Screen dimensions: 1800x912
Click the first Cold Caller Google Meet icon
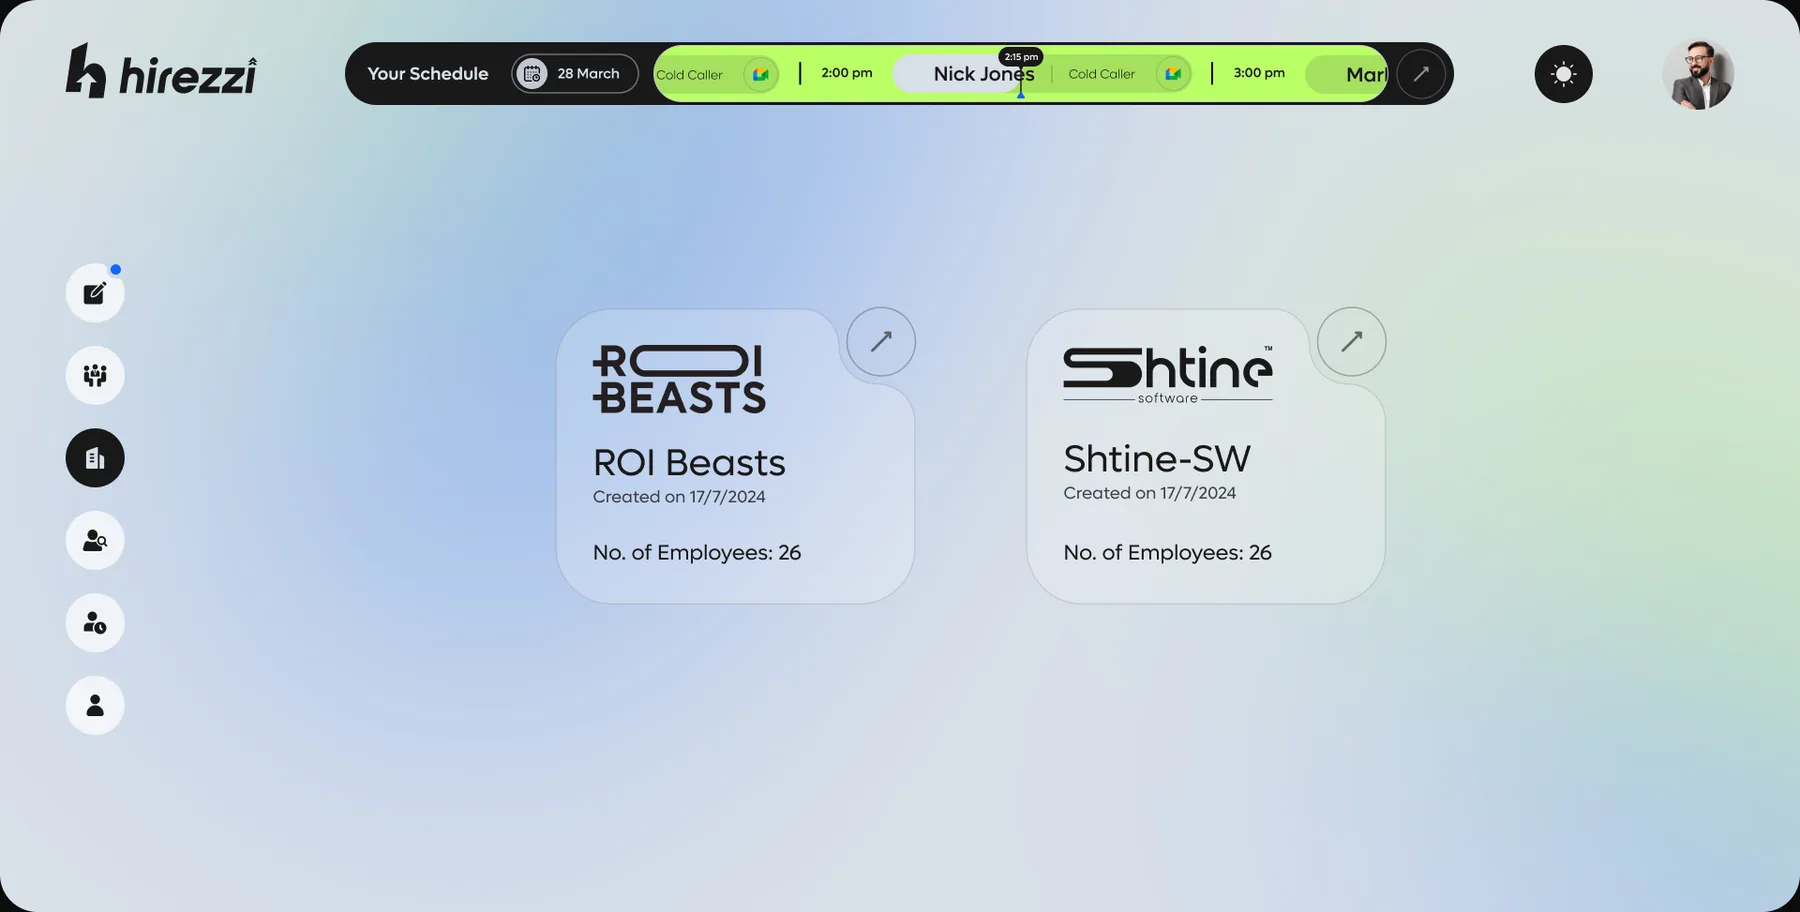761,74
